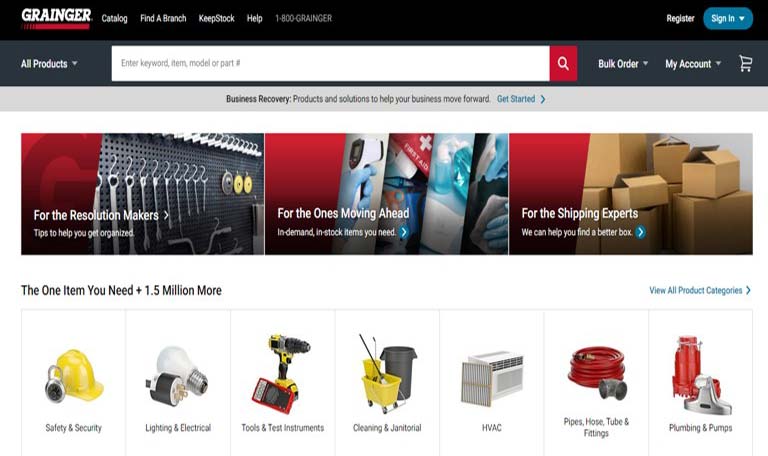Screen dimensions: 768x456
Task: Go to Find A Branch
Action: point(163,18)
